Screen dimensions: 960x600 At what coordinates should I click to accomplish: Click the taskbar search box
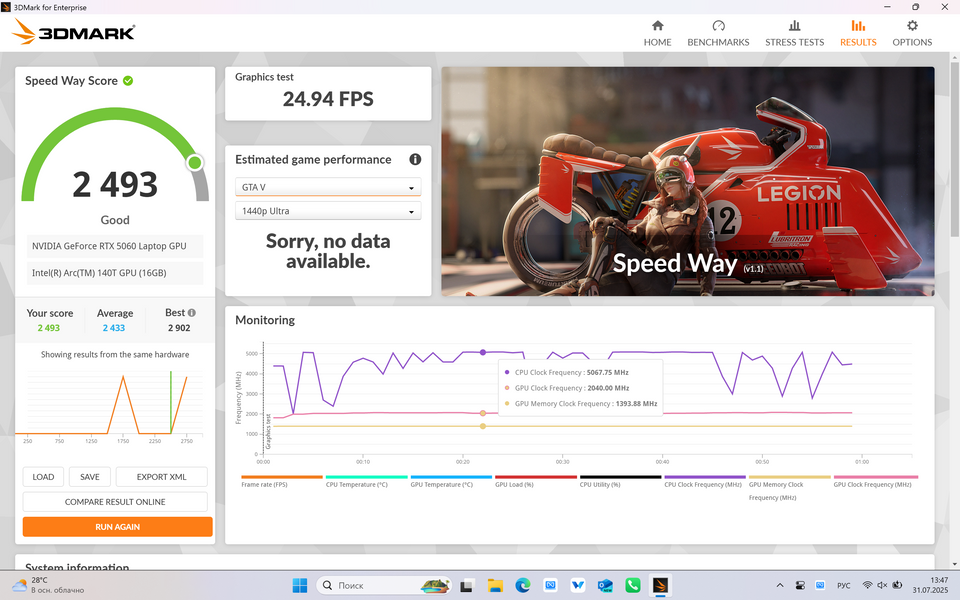click(x=384, y=585)
